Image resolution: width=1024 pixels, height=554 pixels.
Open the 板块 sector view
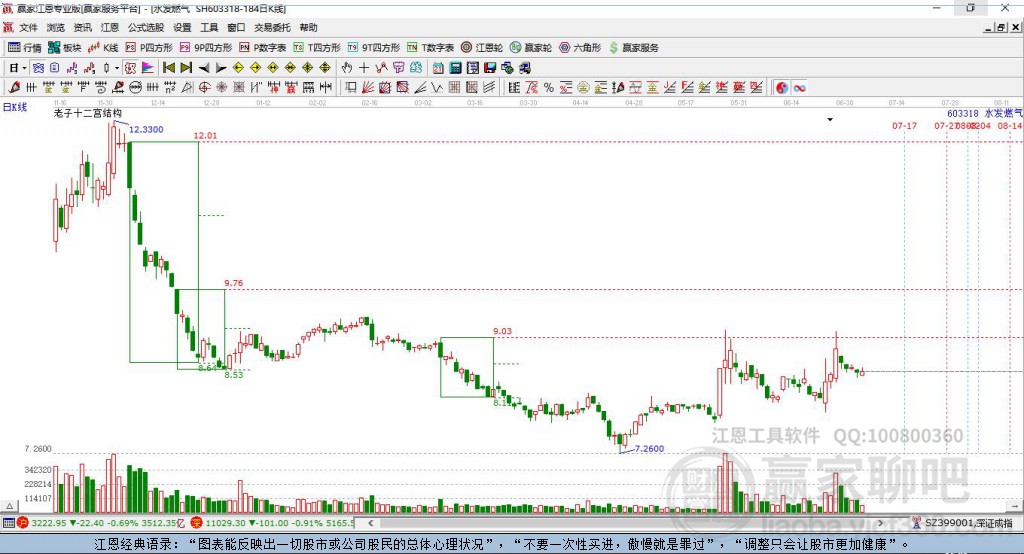(65, 48)
